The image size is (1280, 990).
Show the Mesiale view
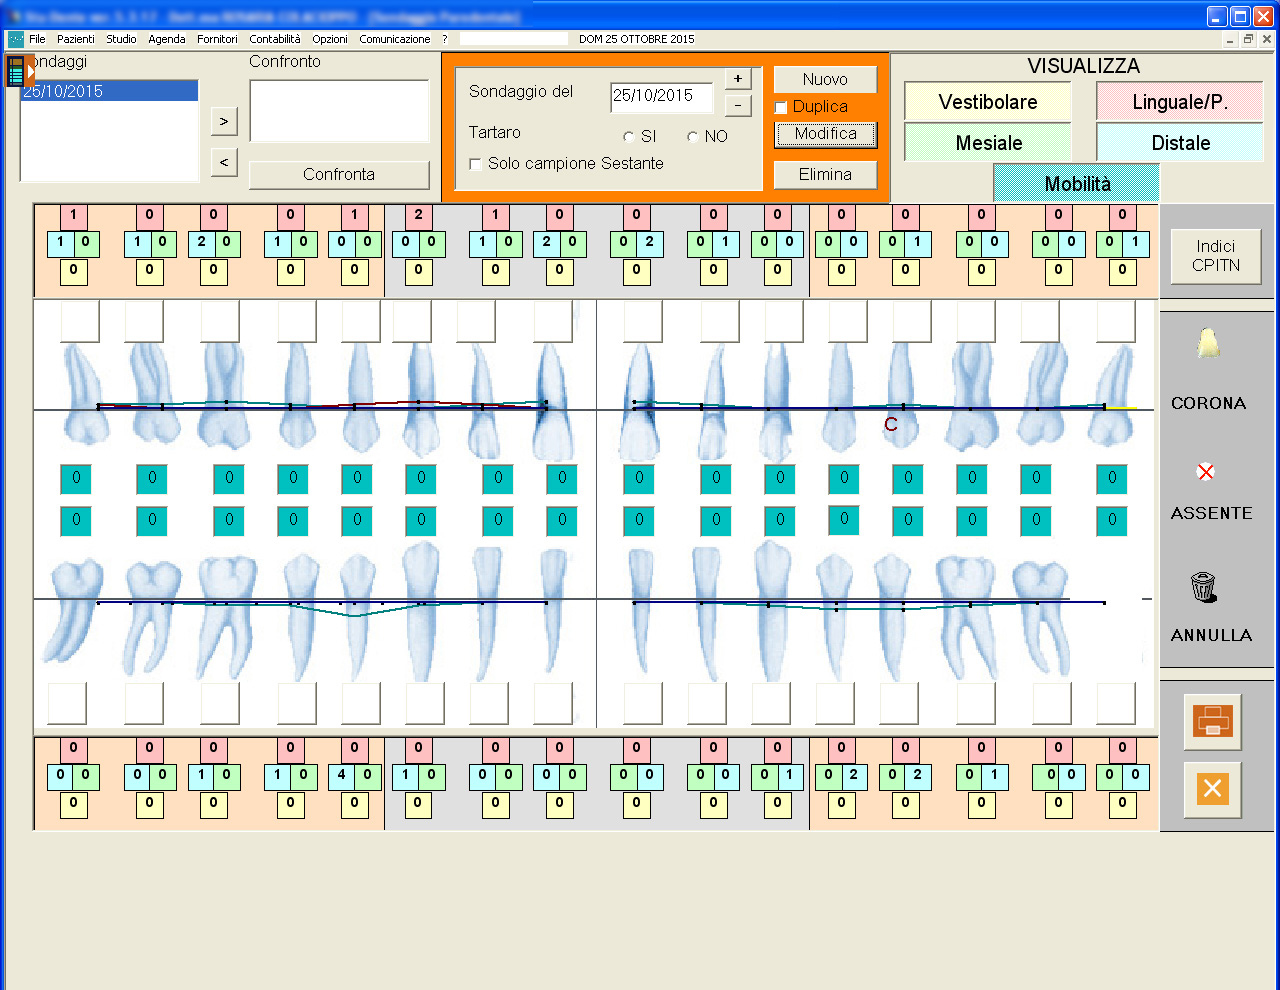(x=987, y=143)
